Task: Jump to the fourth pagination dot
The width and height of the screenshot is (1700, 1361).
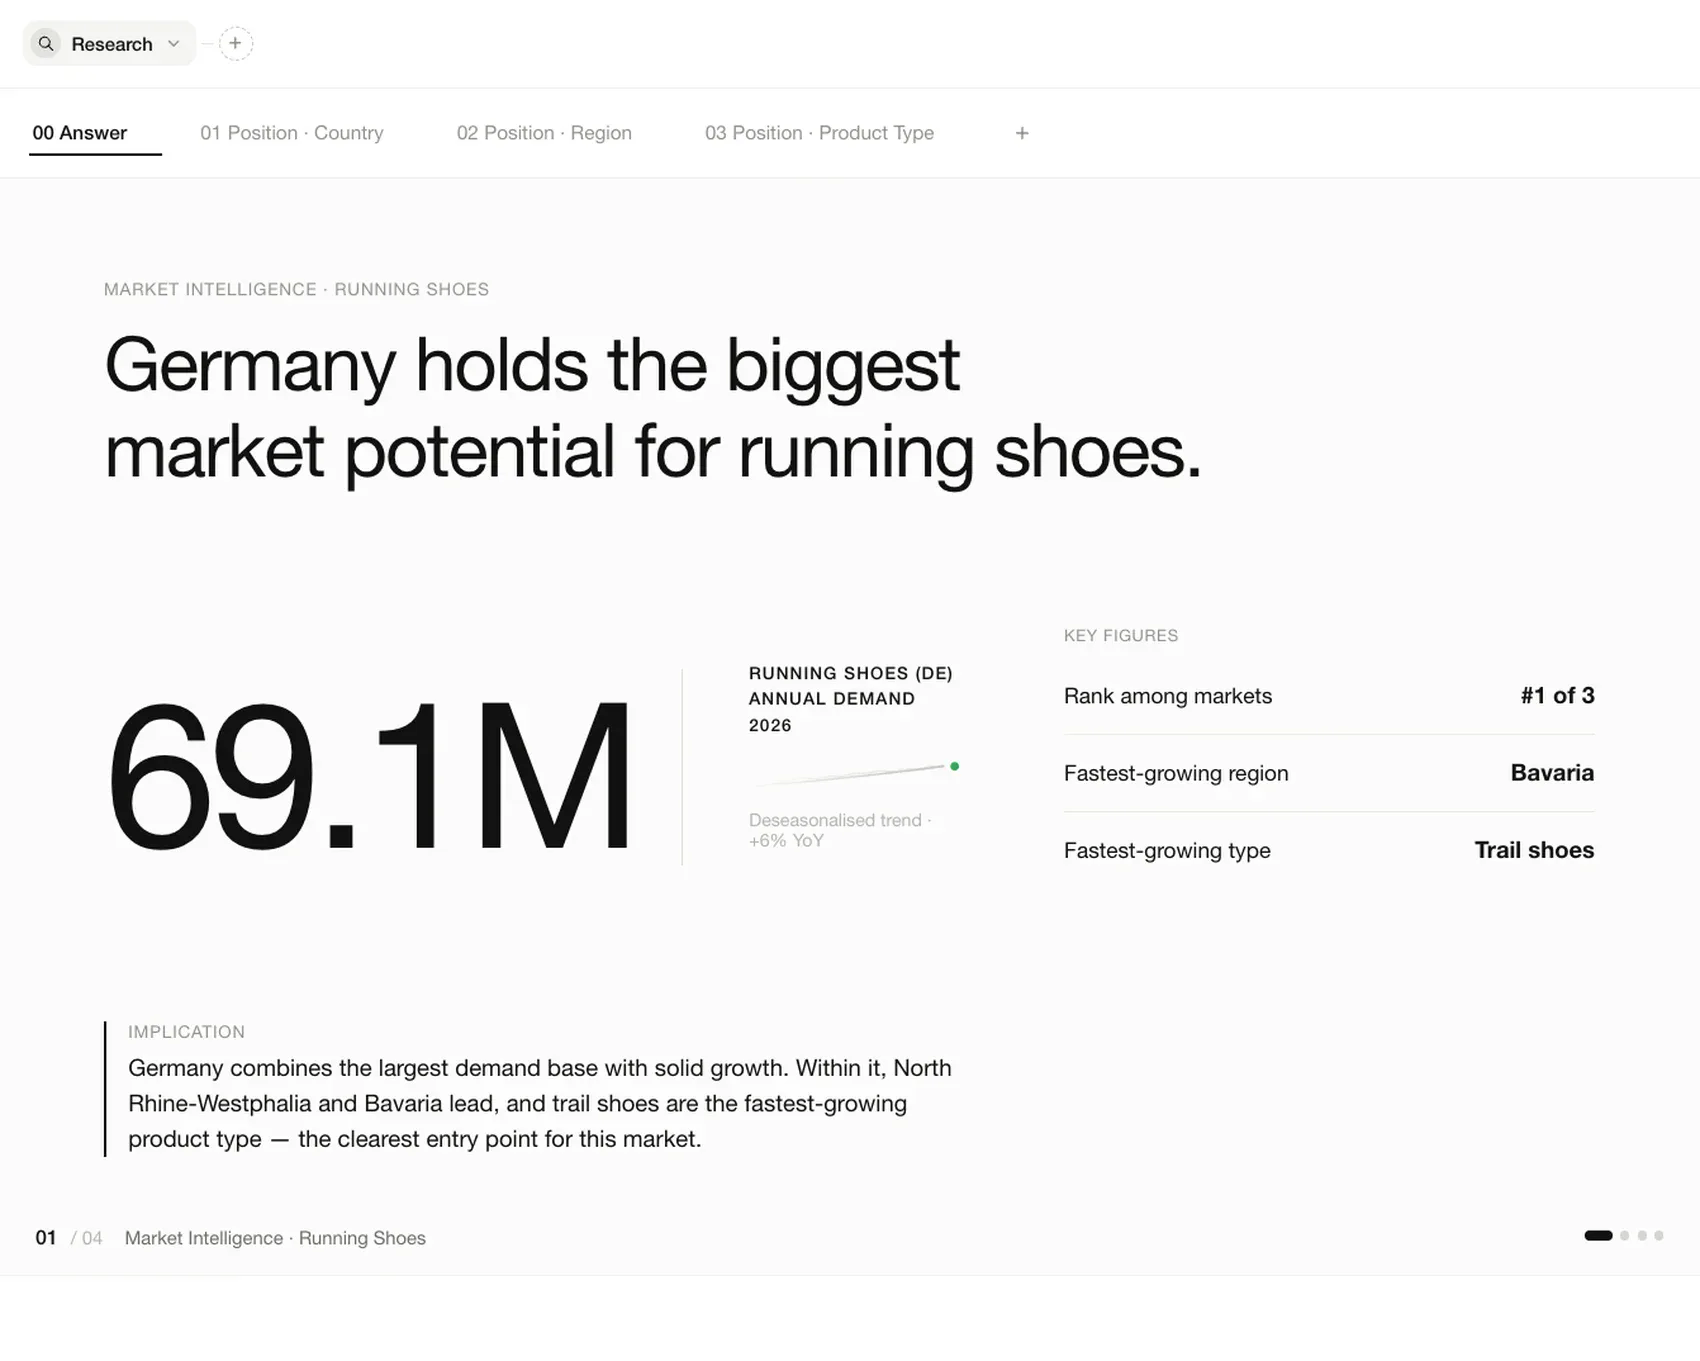Action: coord(1659,1236)
